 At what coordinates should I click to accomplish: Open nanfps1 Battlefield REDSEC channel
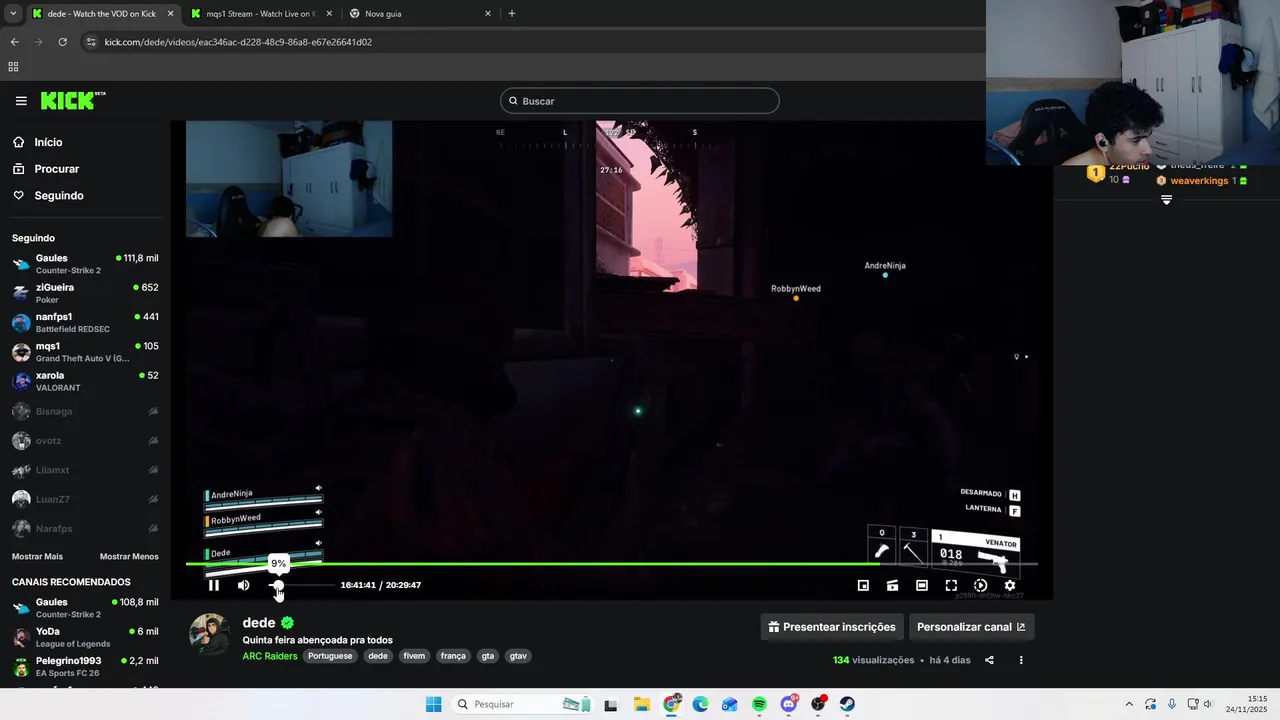(x=85, y=322)
